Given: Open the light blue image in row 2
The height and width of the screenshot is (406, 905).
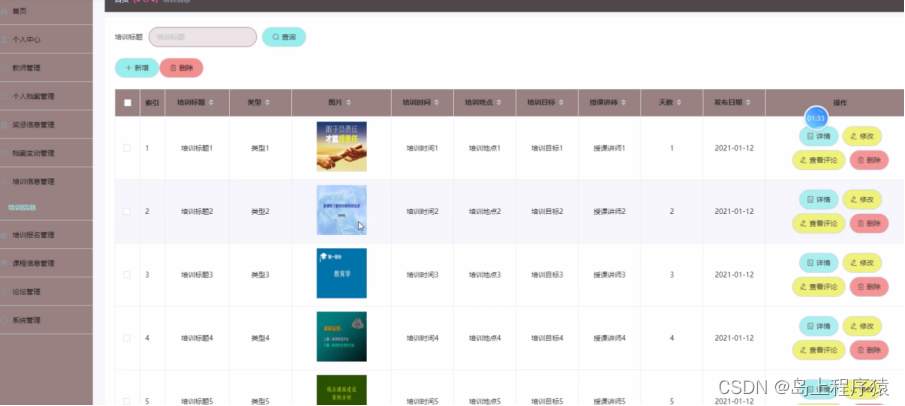Looking at the screenshot, I should [x=342, y=210].
